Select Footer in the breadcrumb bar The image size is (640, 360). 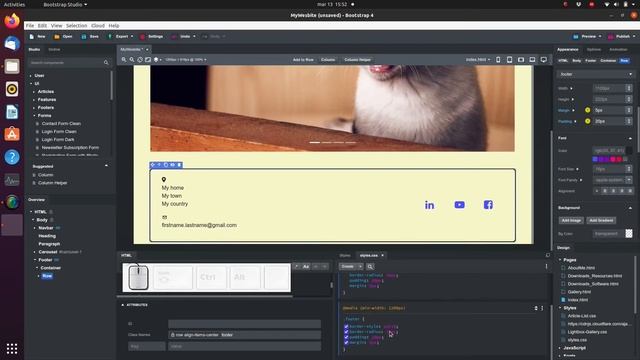591,60
